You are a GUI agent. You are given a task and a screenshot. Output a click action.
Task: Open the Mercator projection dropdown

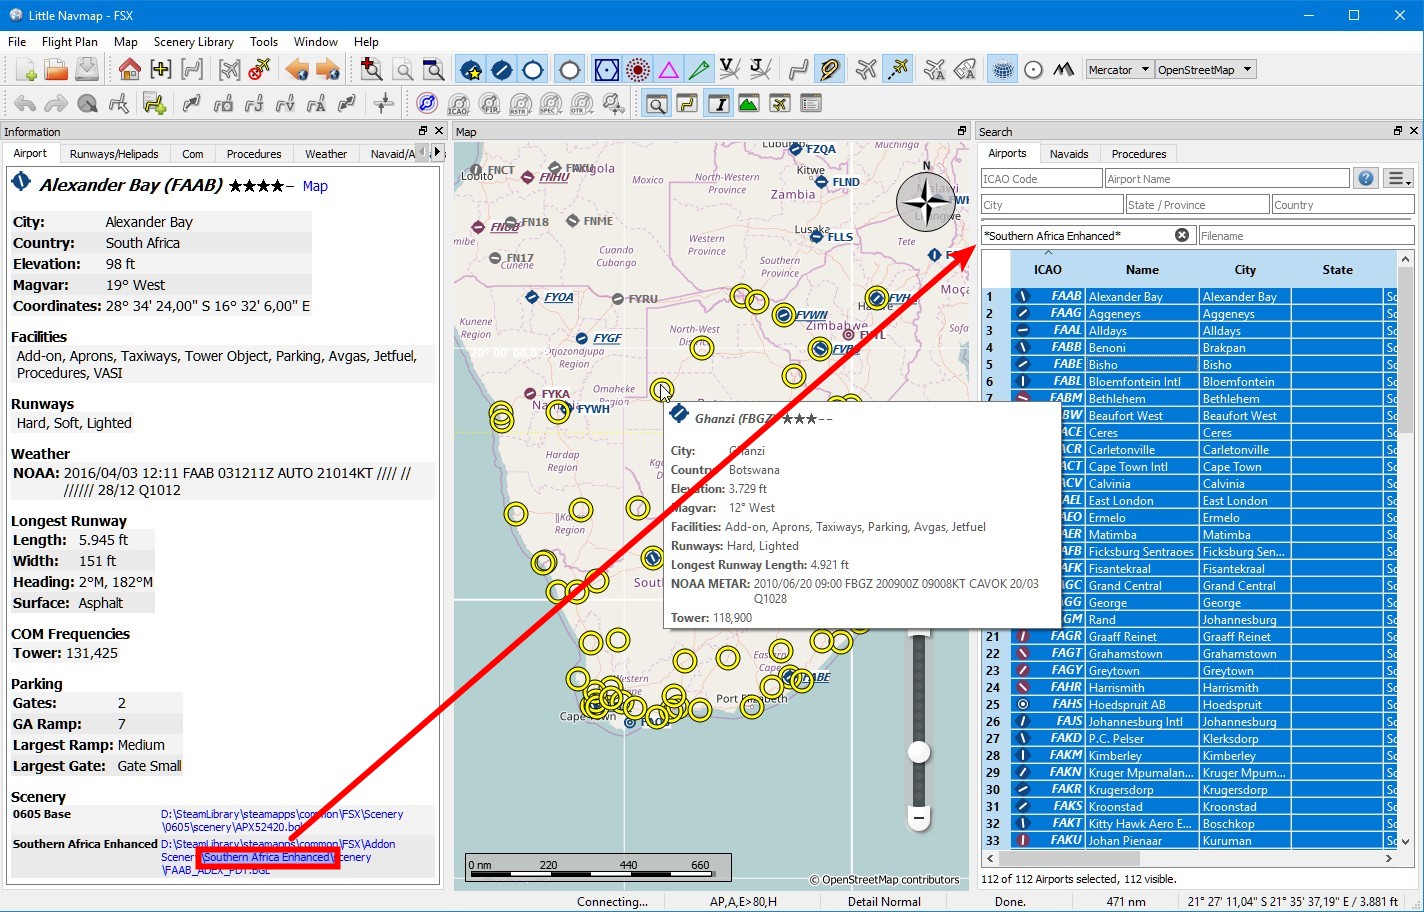click(1119, 69)
